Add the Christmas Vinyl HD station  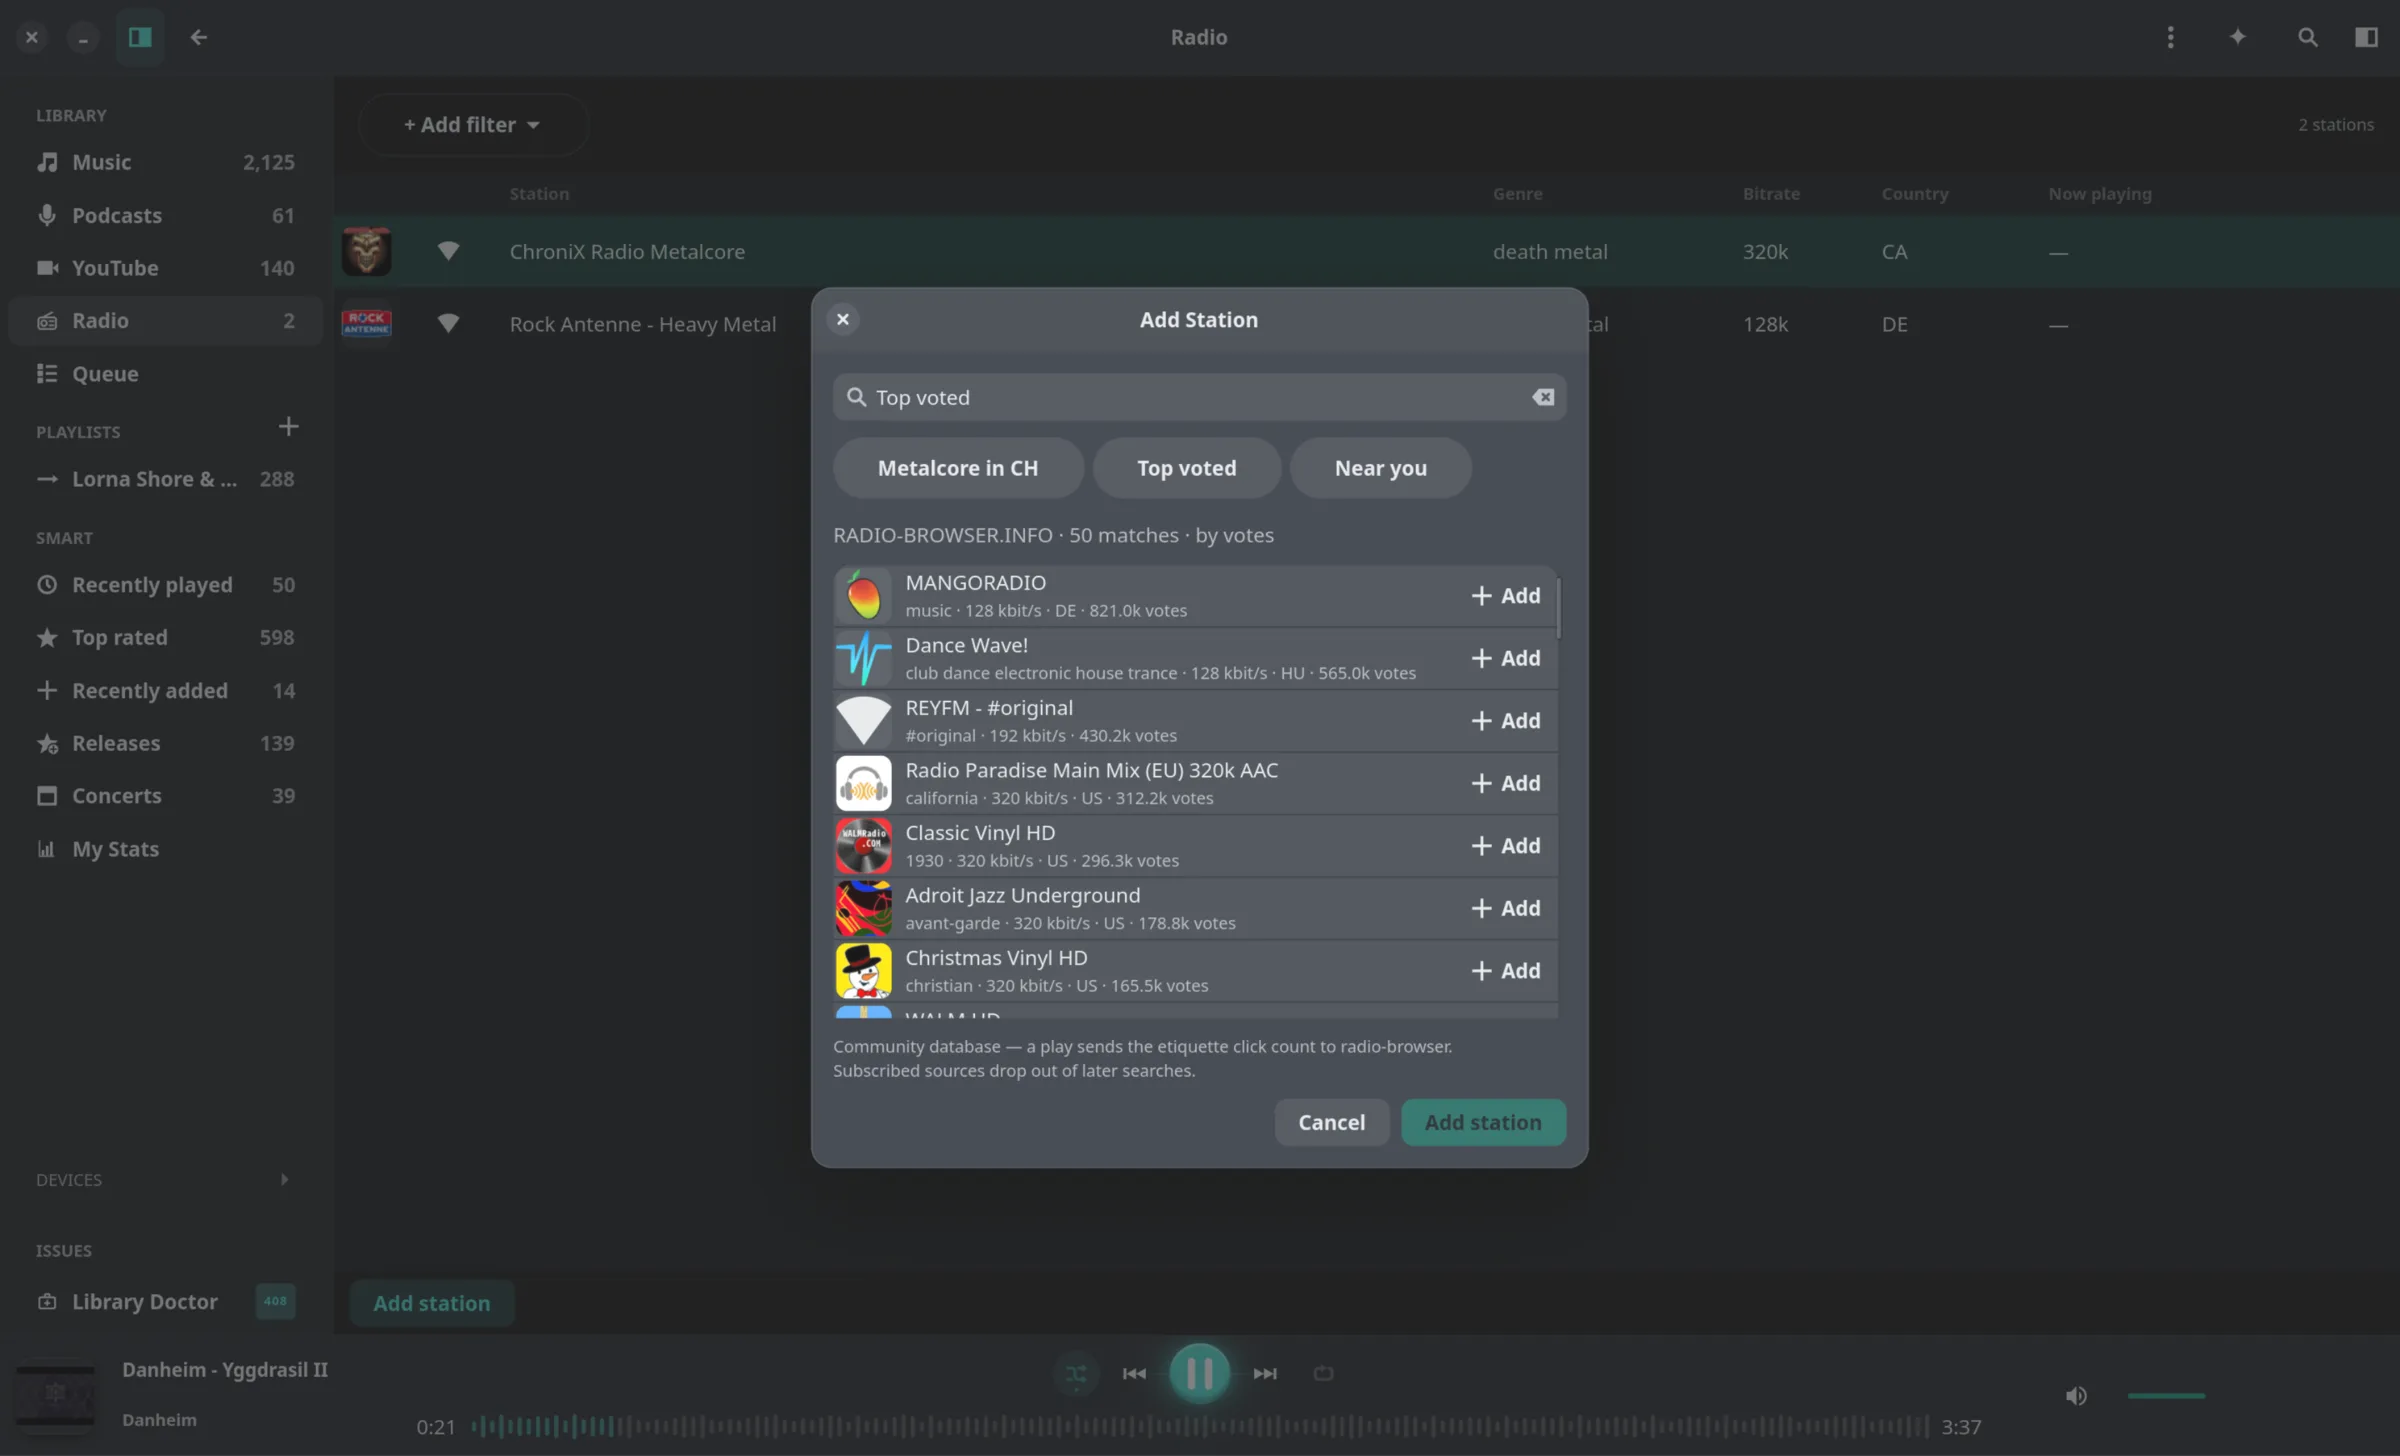(x=1505, y=971)
